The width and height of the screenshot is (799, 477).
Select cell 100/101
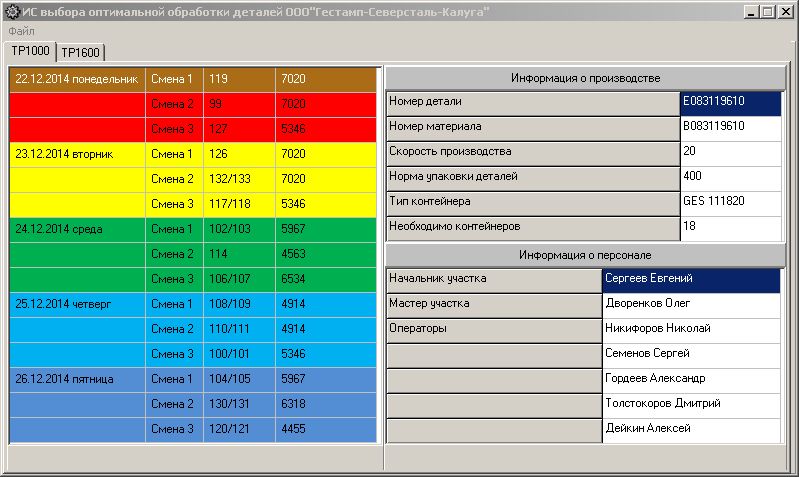[239, 354]
